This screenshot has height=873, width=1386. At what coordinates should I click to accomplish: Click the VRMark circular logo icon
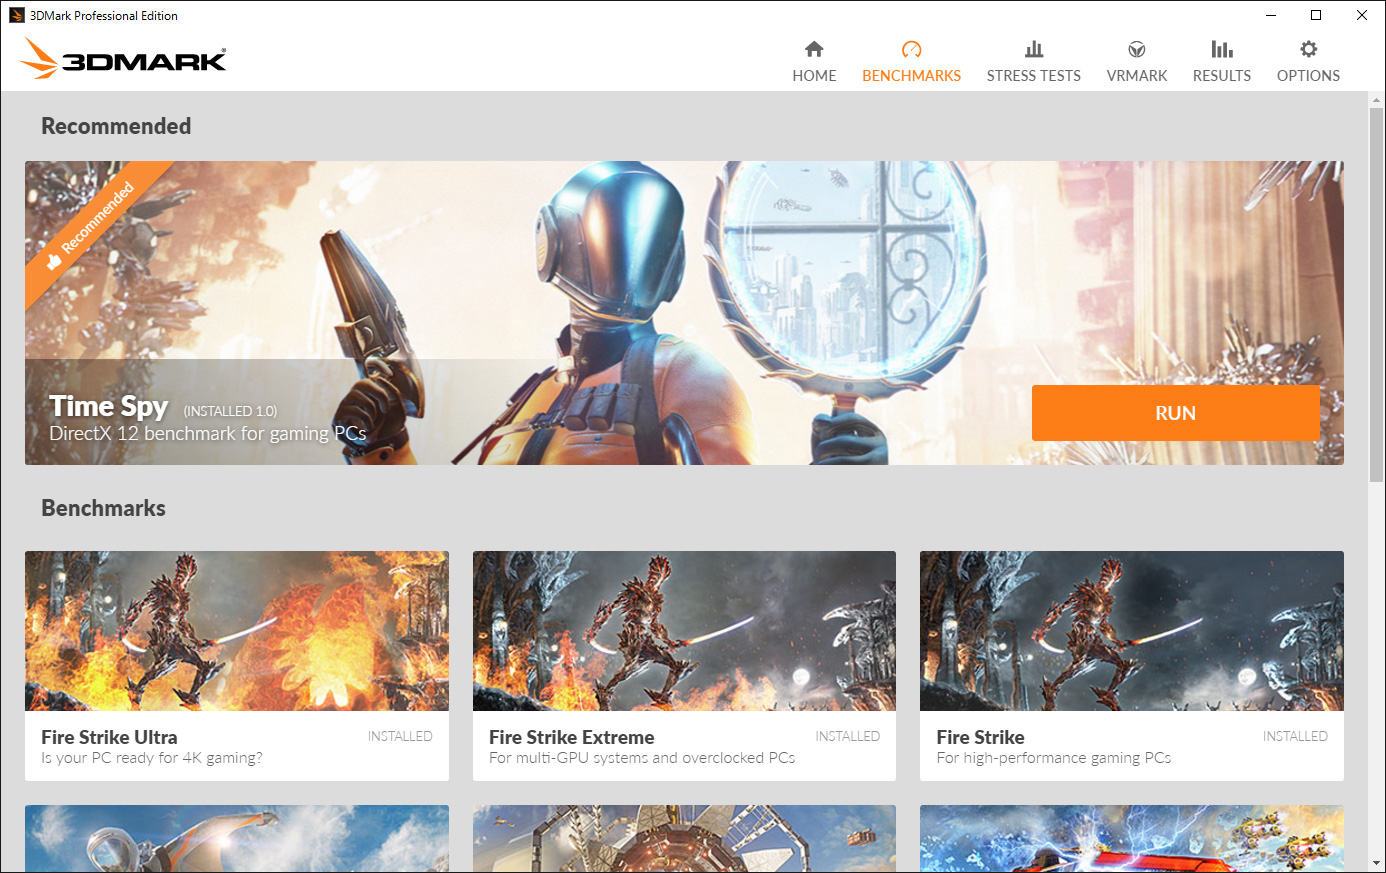coord(1137,49)
